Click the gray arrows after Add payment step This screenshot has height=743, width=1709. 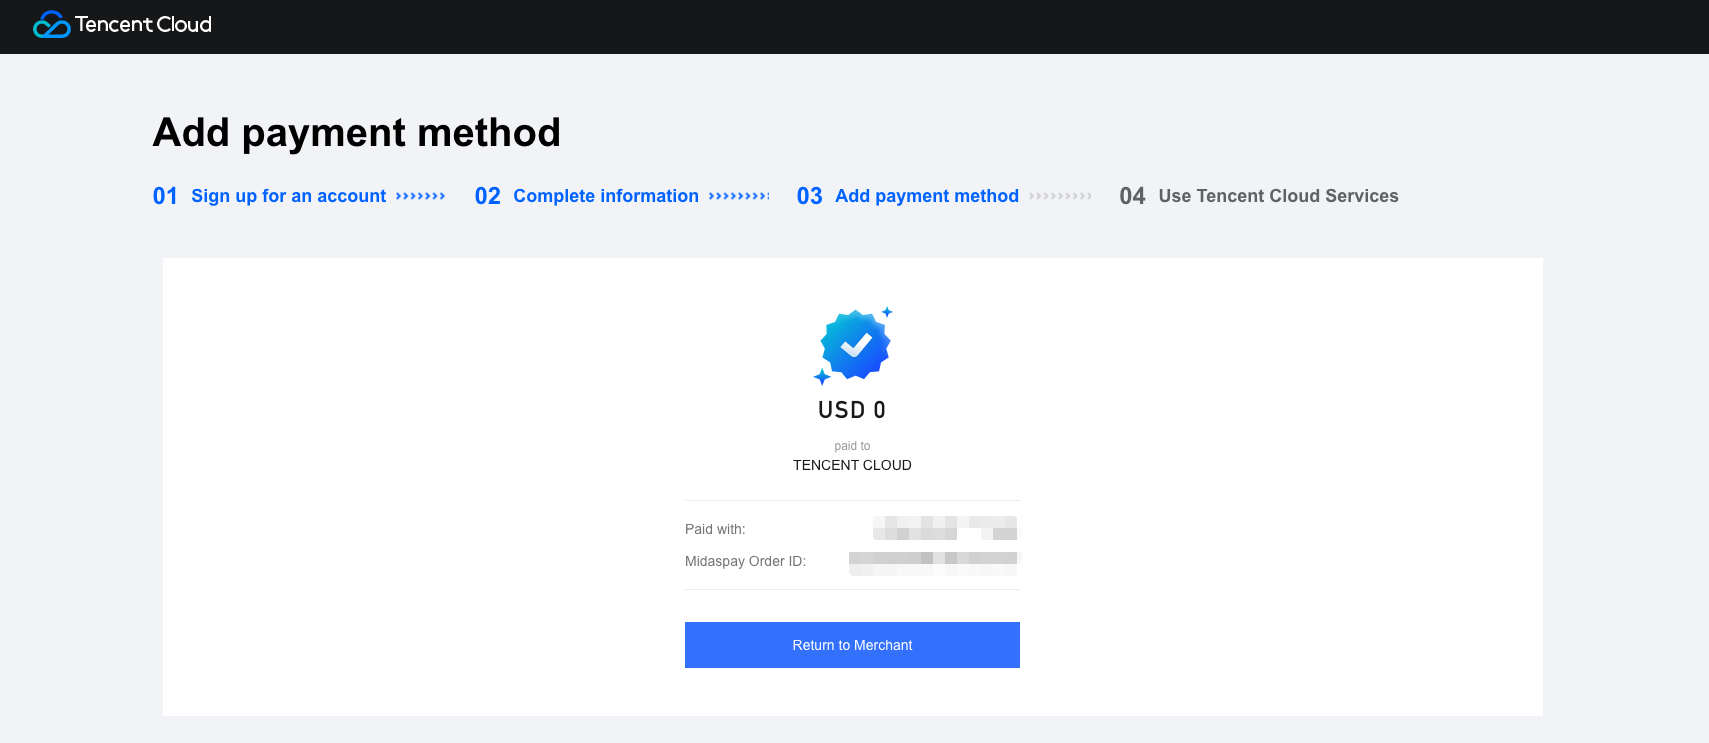click(1060, 196)
